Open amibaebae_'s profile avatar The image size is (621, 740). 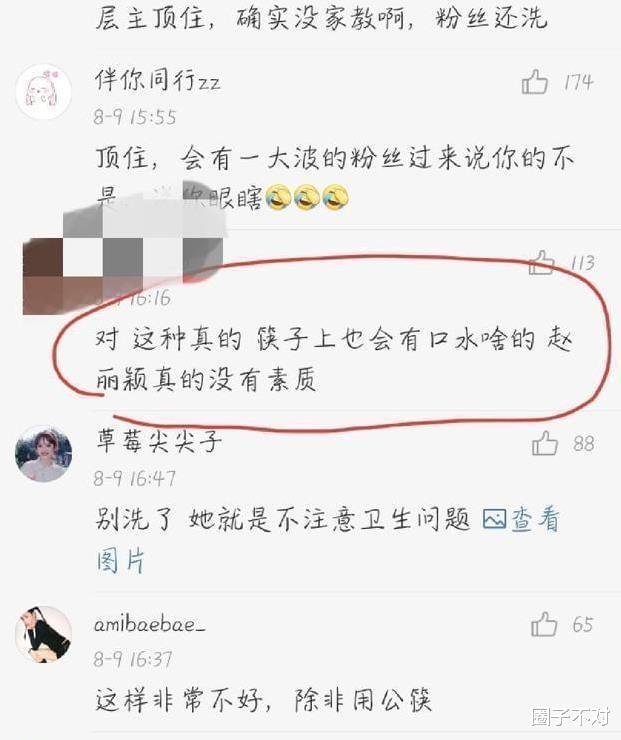pyautogui.click(x=43, y=634)
